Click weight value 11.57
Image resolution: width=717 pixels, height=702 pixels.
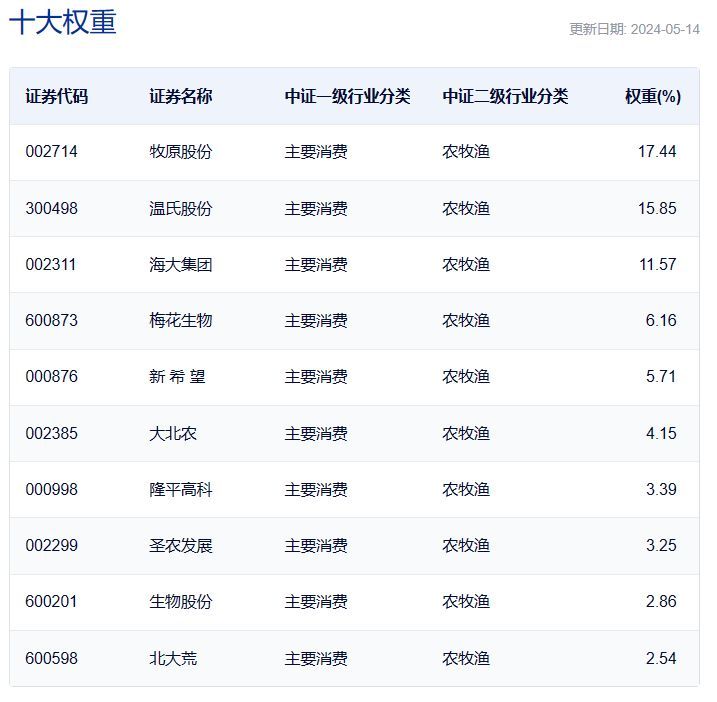click(x=658, y=264)
